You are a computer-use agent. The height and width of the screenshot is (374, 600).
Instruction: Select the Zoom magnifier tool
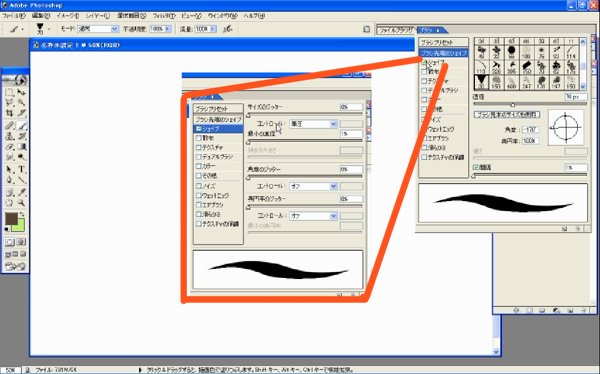[x=21, y=203]
